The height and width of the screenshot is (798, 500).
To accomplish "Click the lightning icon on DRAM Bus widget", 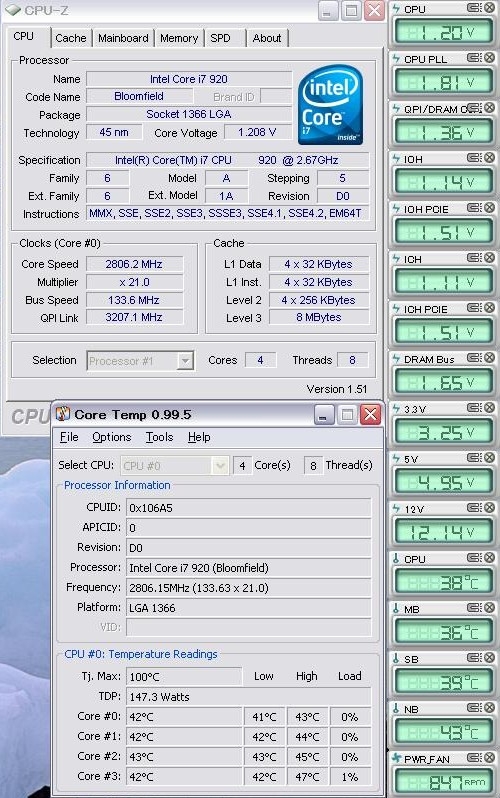I will click(397, 359).
